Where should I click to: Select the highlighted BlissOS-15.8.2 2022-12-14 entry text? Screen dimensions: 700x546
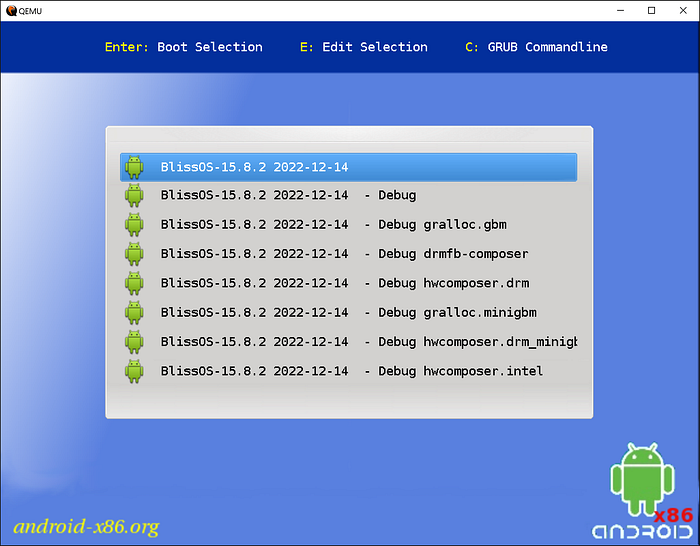tap(254, 167)
